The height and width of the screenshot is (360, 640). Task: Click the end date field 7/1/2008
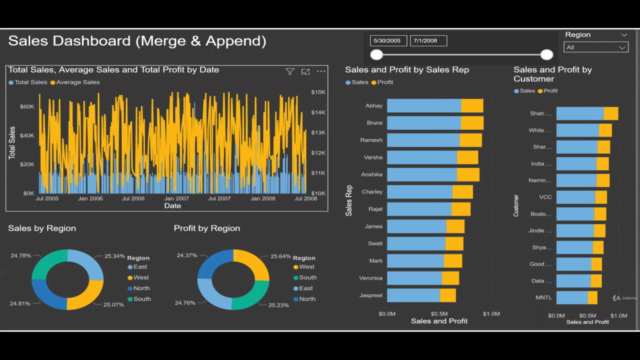click(x=428, y=41)
